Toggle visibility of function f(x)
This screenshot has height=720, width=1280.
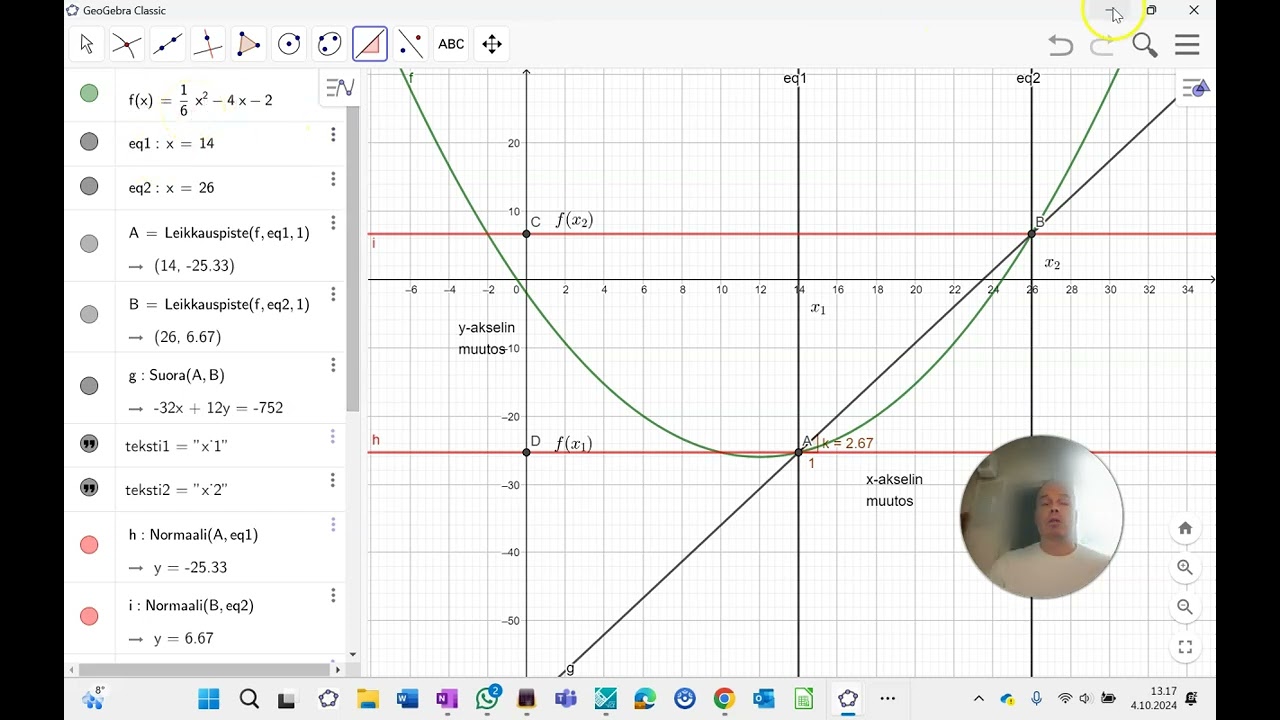tap(89, 93)
